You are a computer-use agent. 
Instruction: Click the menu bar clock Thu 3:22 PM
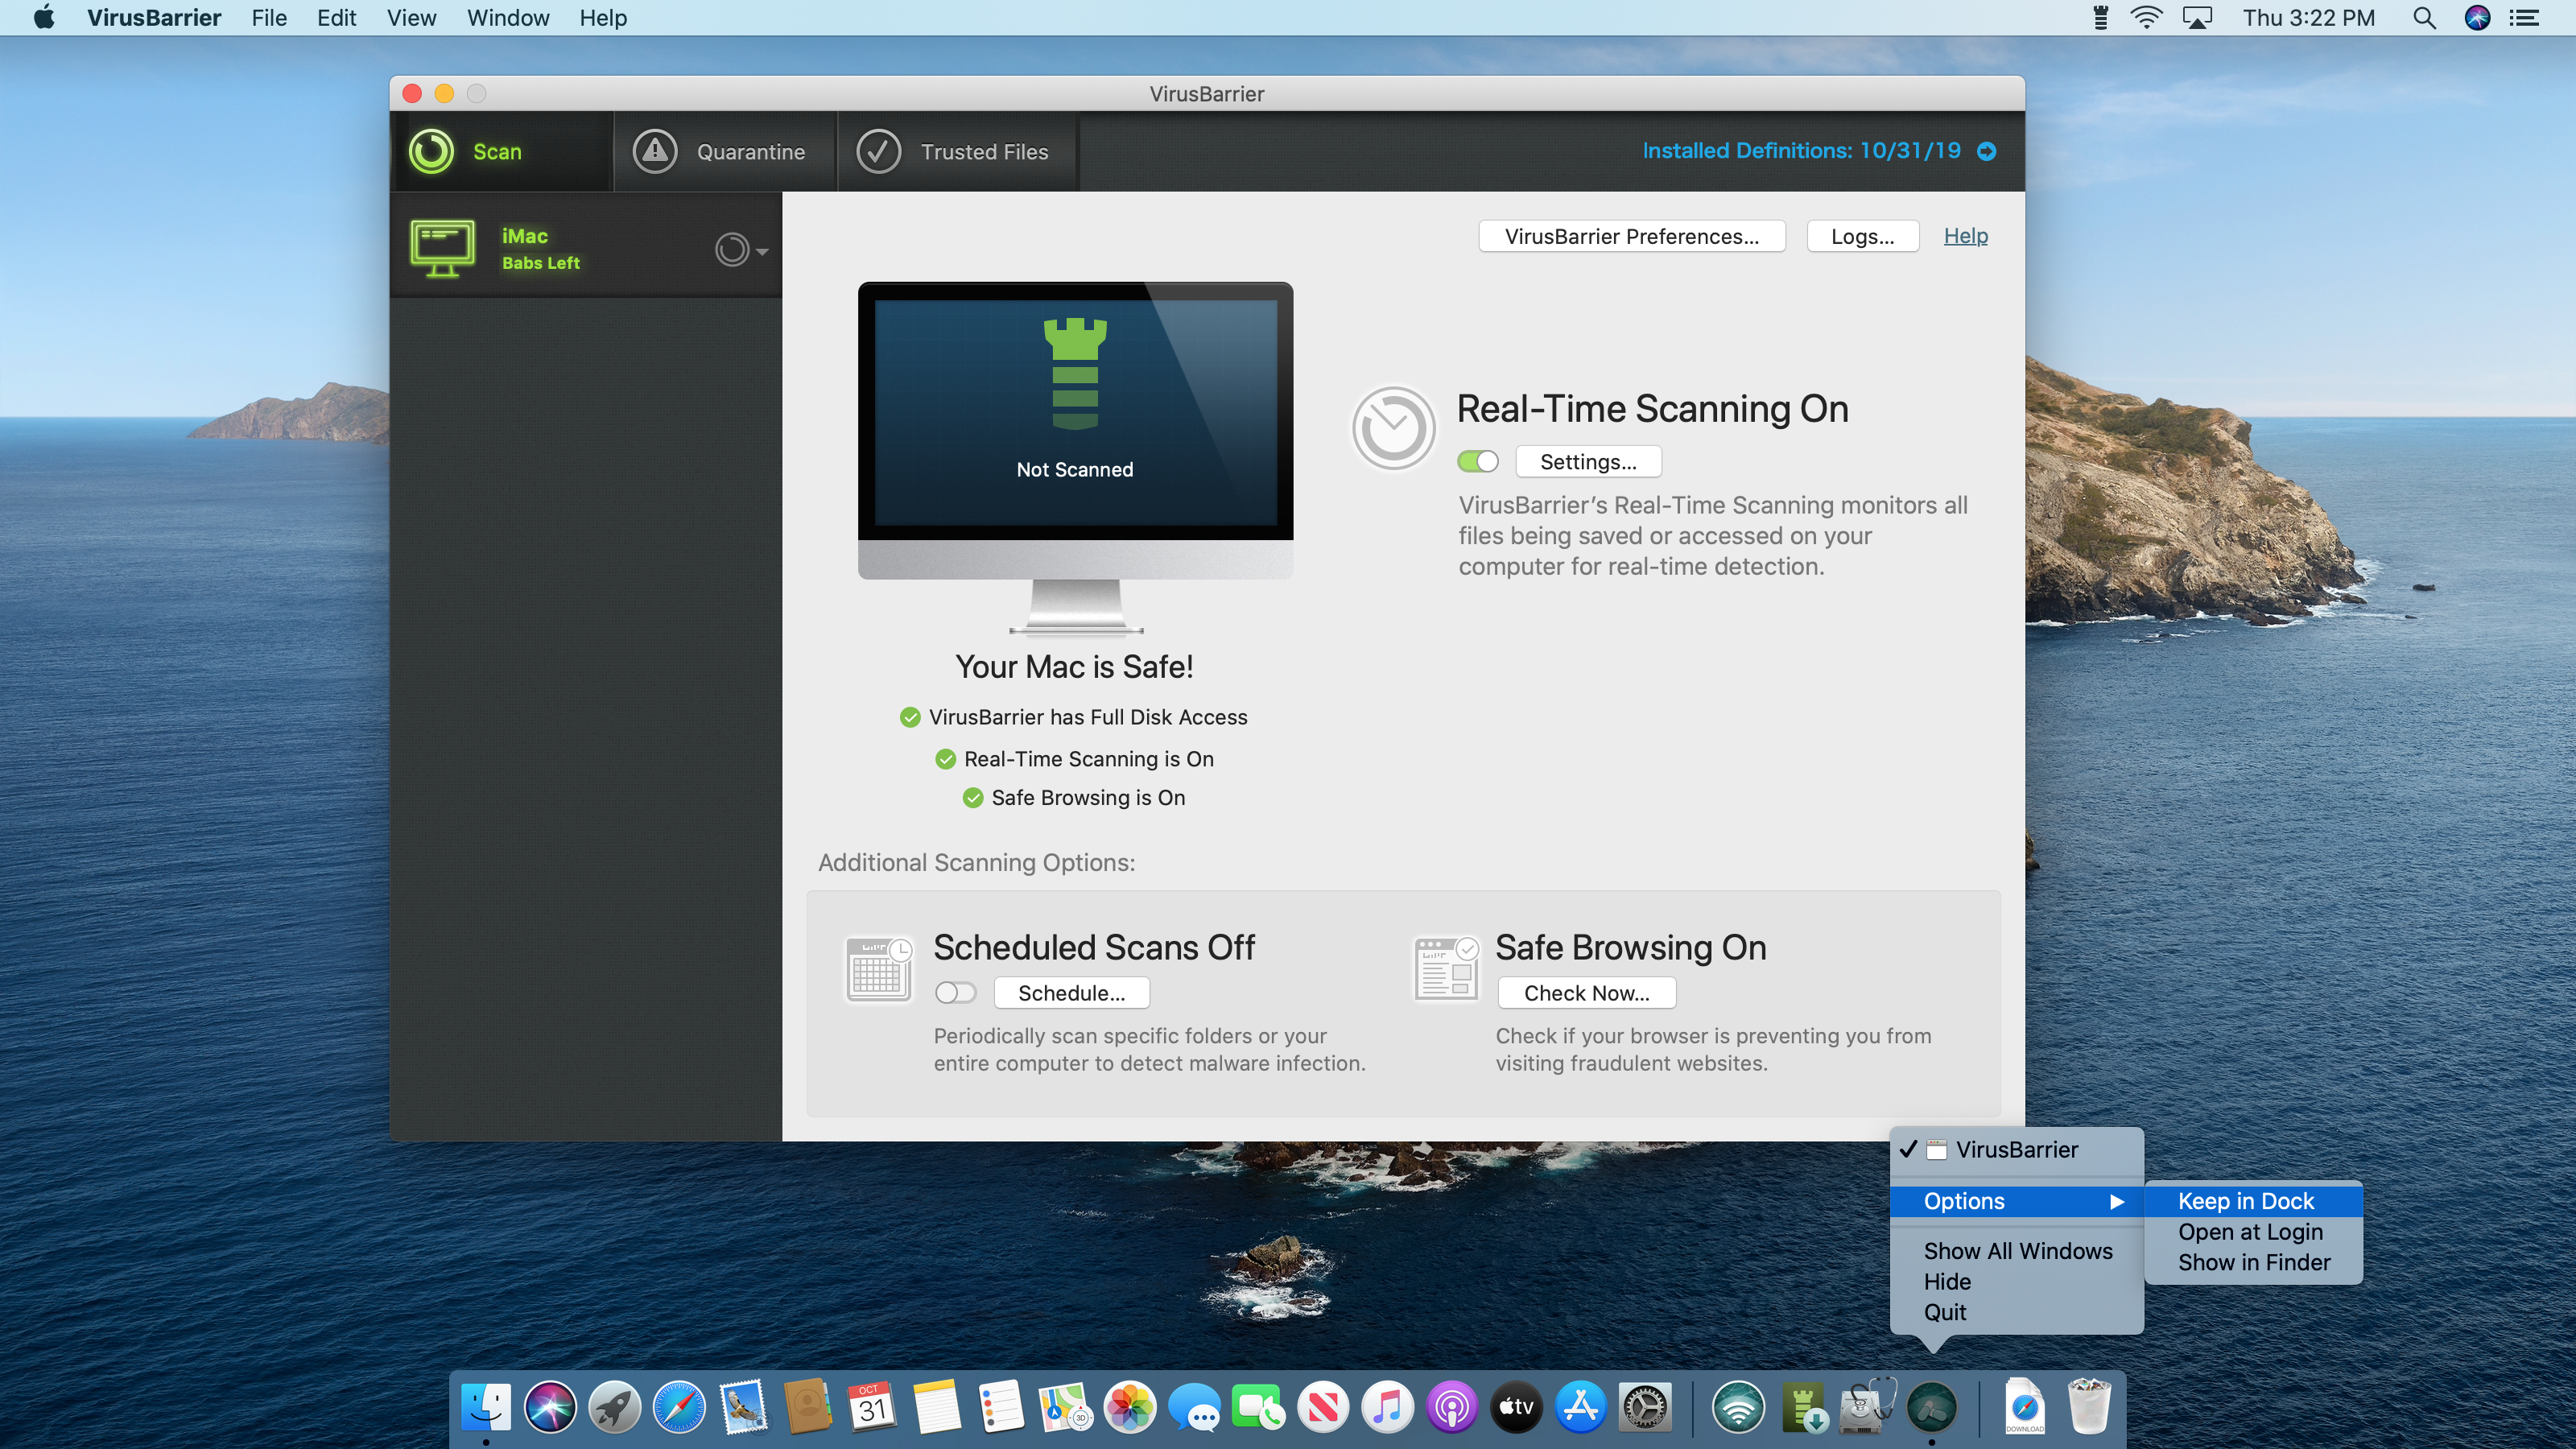(x=2308, y=18)
